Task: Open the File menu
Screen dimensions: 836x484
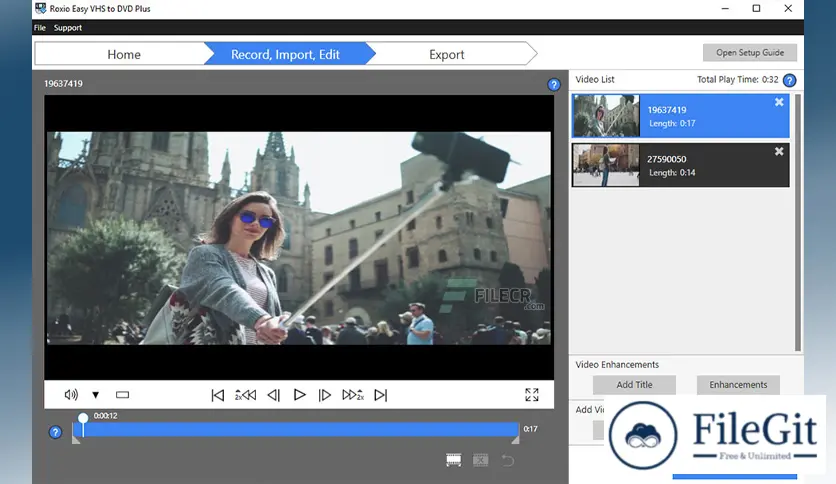Action: click(39, 28)
